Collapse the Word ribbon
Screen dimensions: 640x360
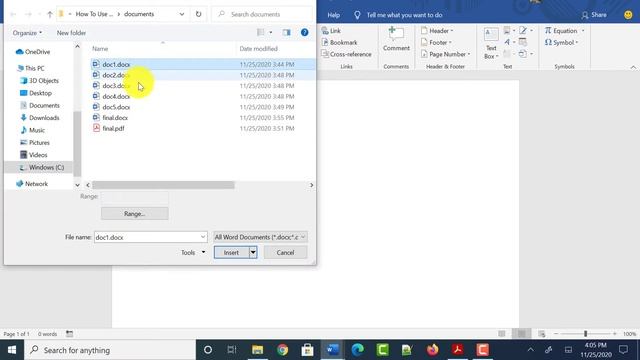633,67
